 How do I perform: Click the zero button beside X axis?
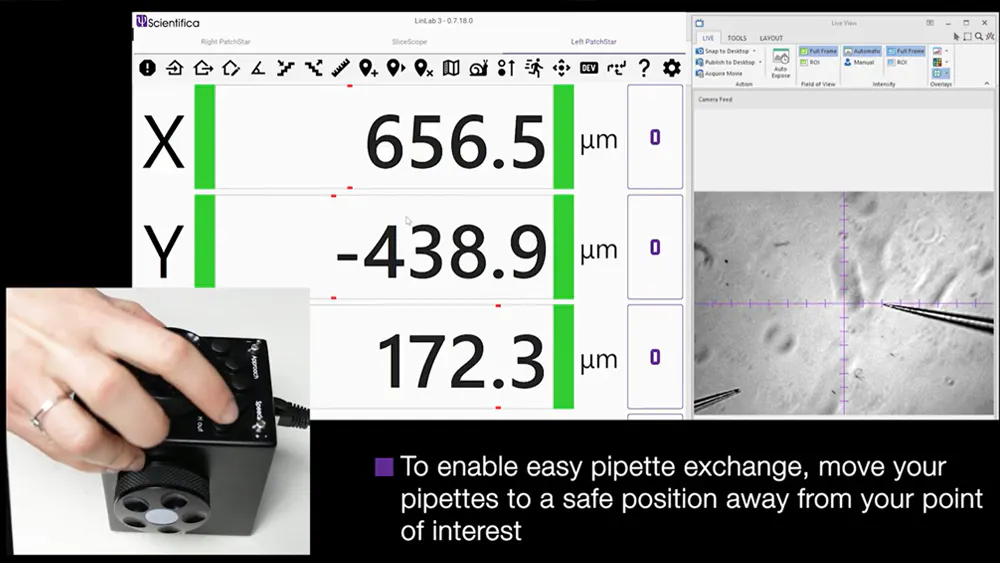(x=655, y=137)
